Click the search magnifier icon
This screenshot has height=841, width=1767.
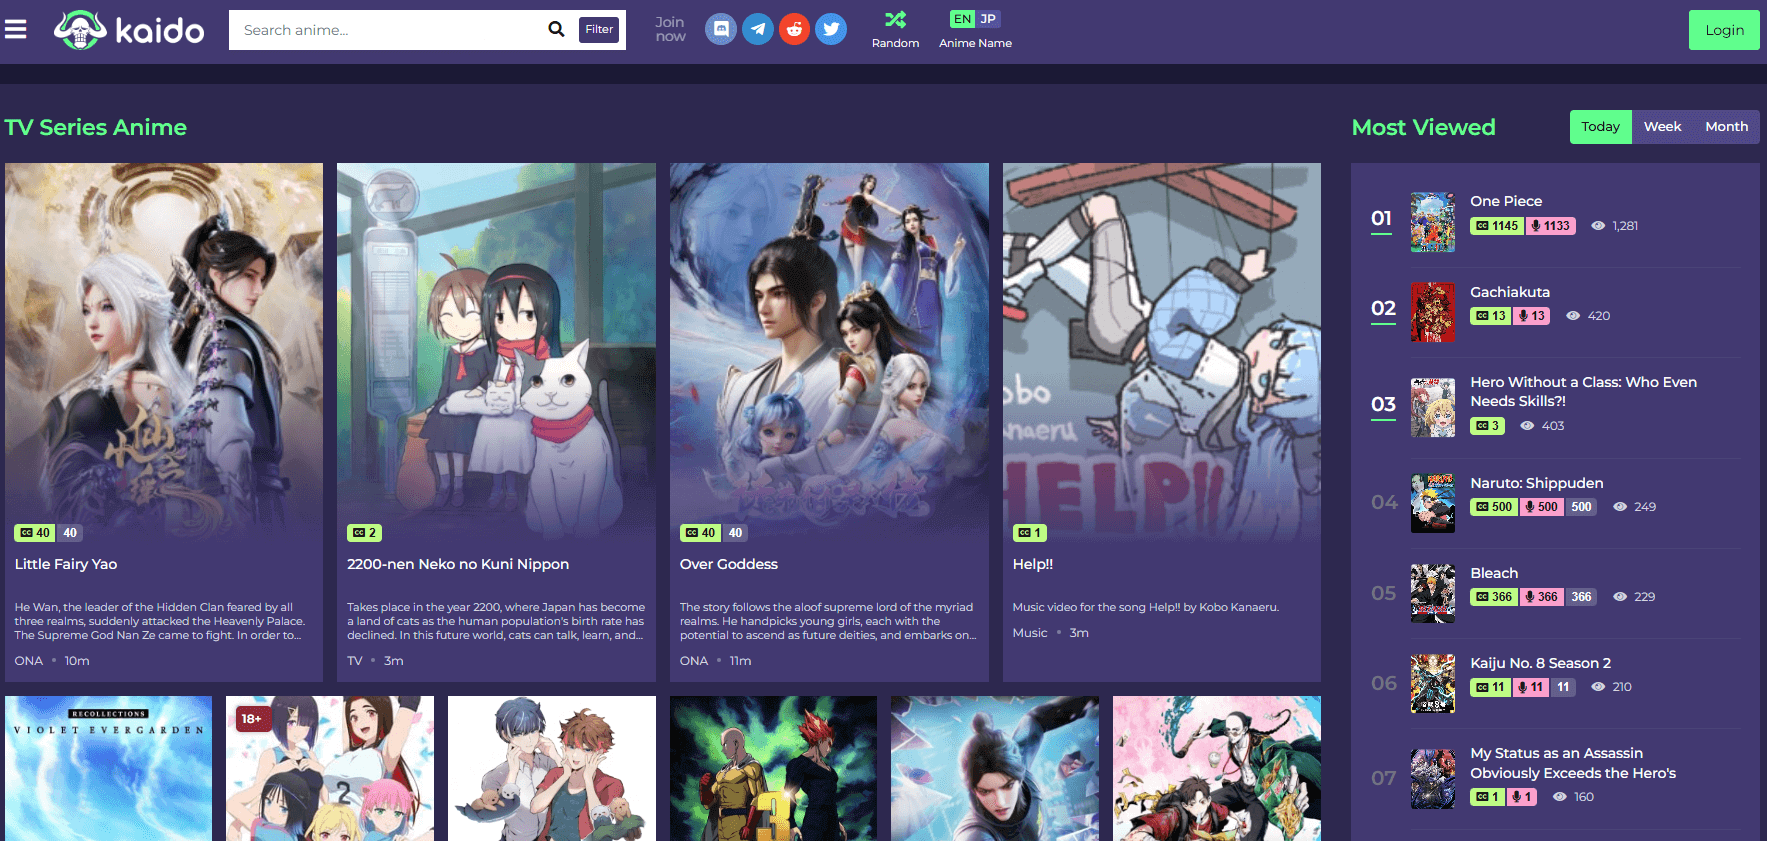coord(556,29)
